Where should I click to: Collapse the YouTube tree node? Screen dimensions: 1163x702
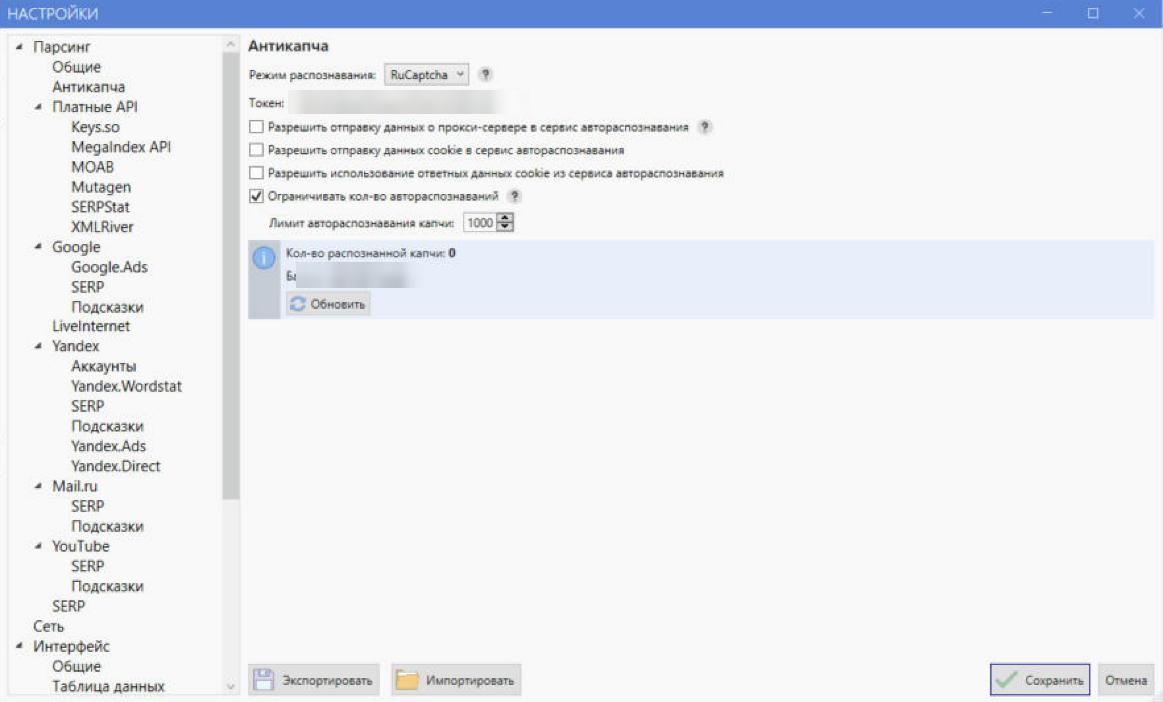click(39, 546)
